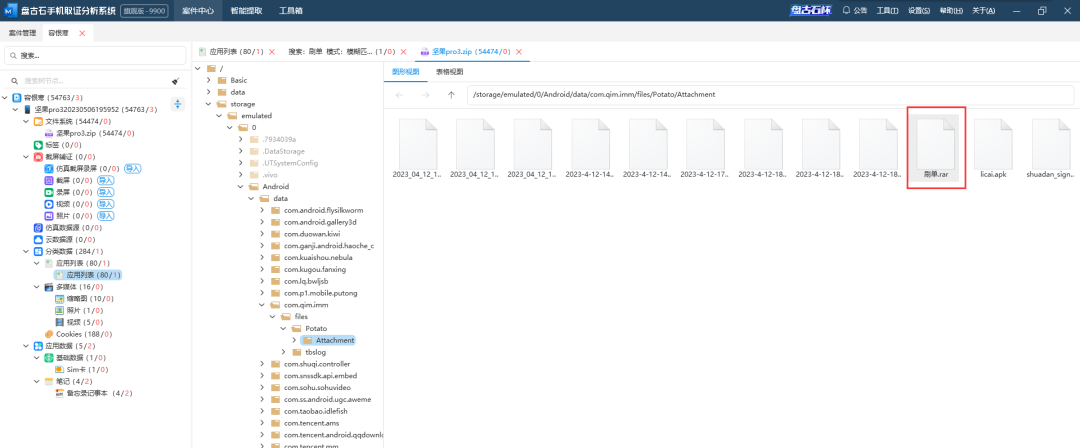Expand the Basic folder in file tree
This screenshot has width=1080, height=448.
[x=209, y=80]
